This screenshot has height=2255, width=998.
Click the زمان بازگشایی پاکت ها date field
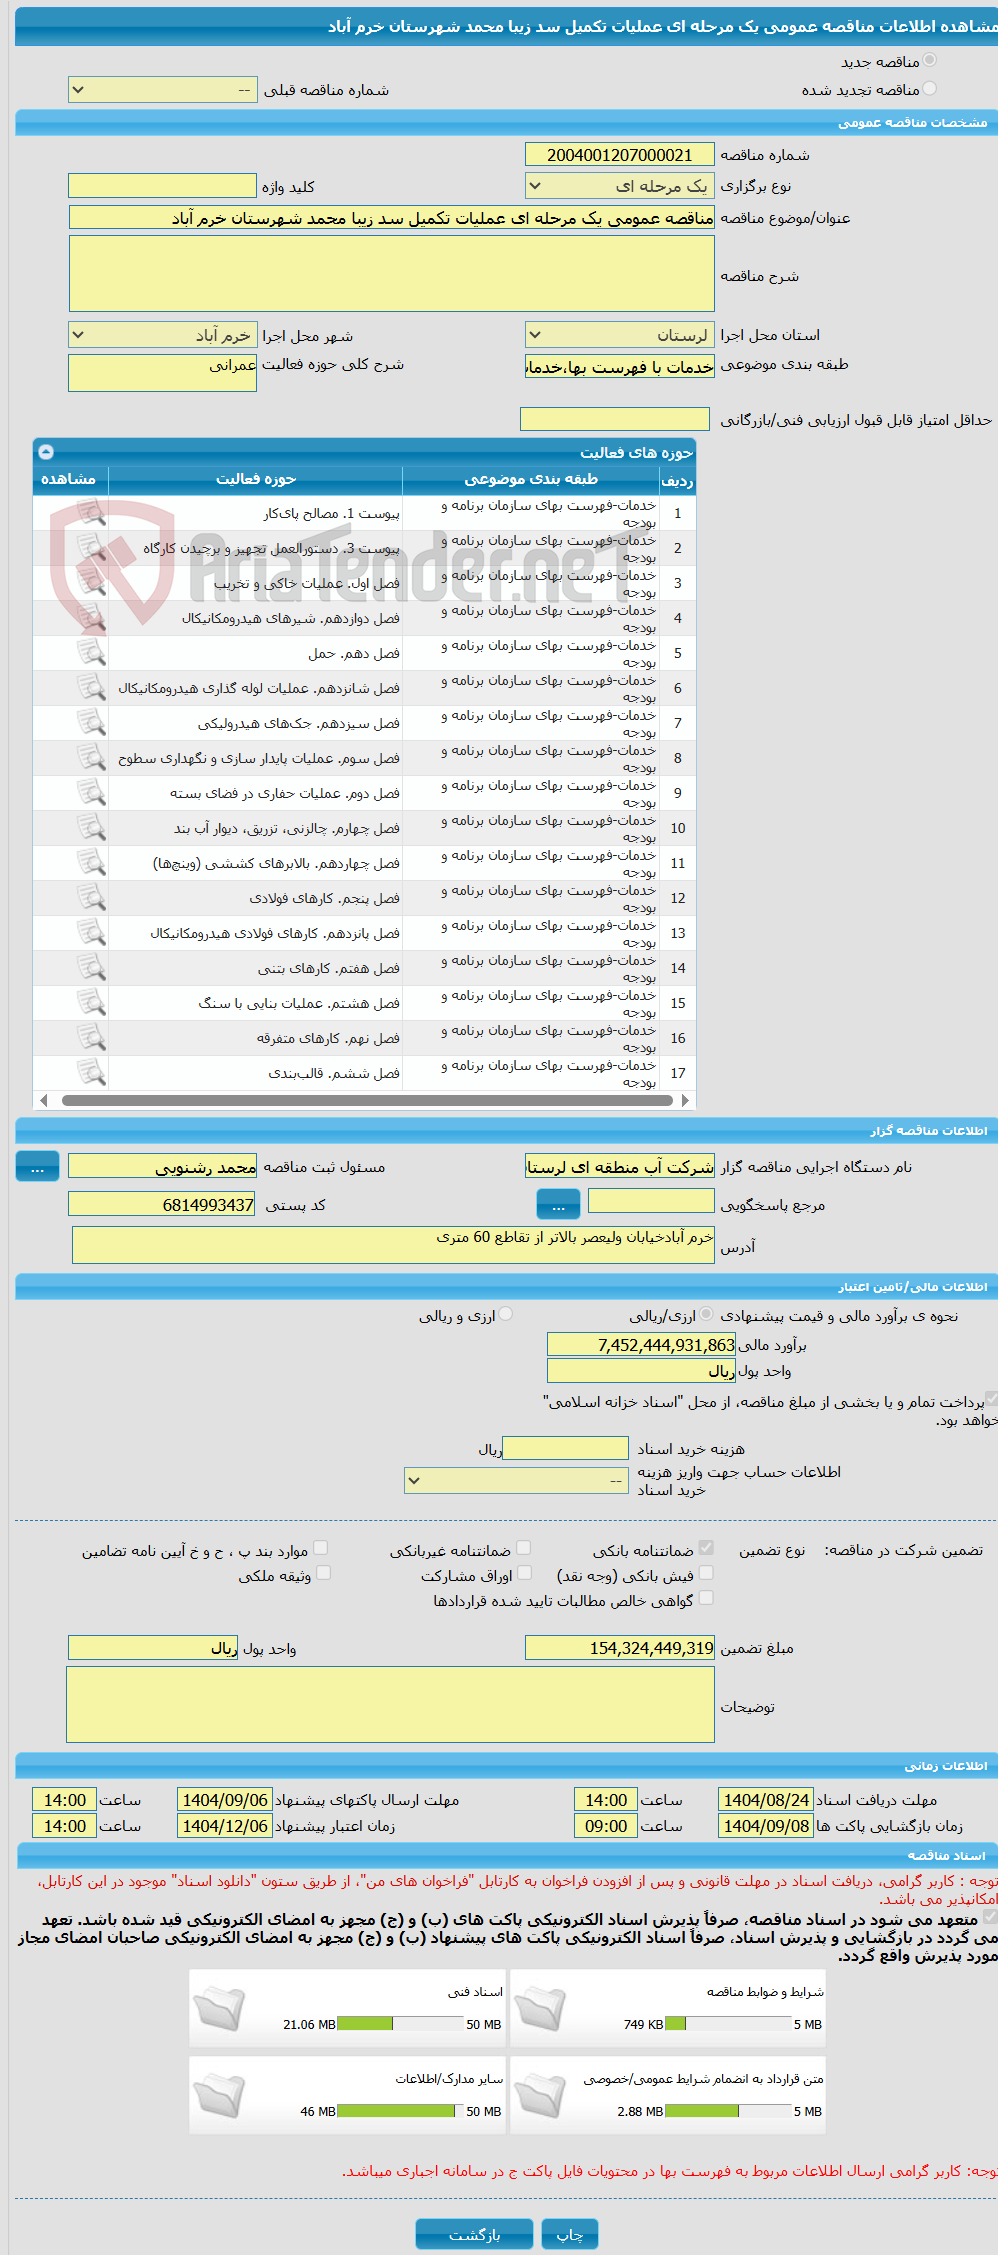click(x=766, y=1826)
